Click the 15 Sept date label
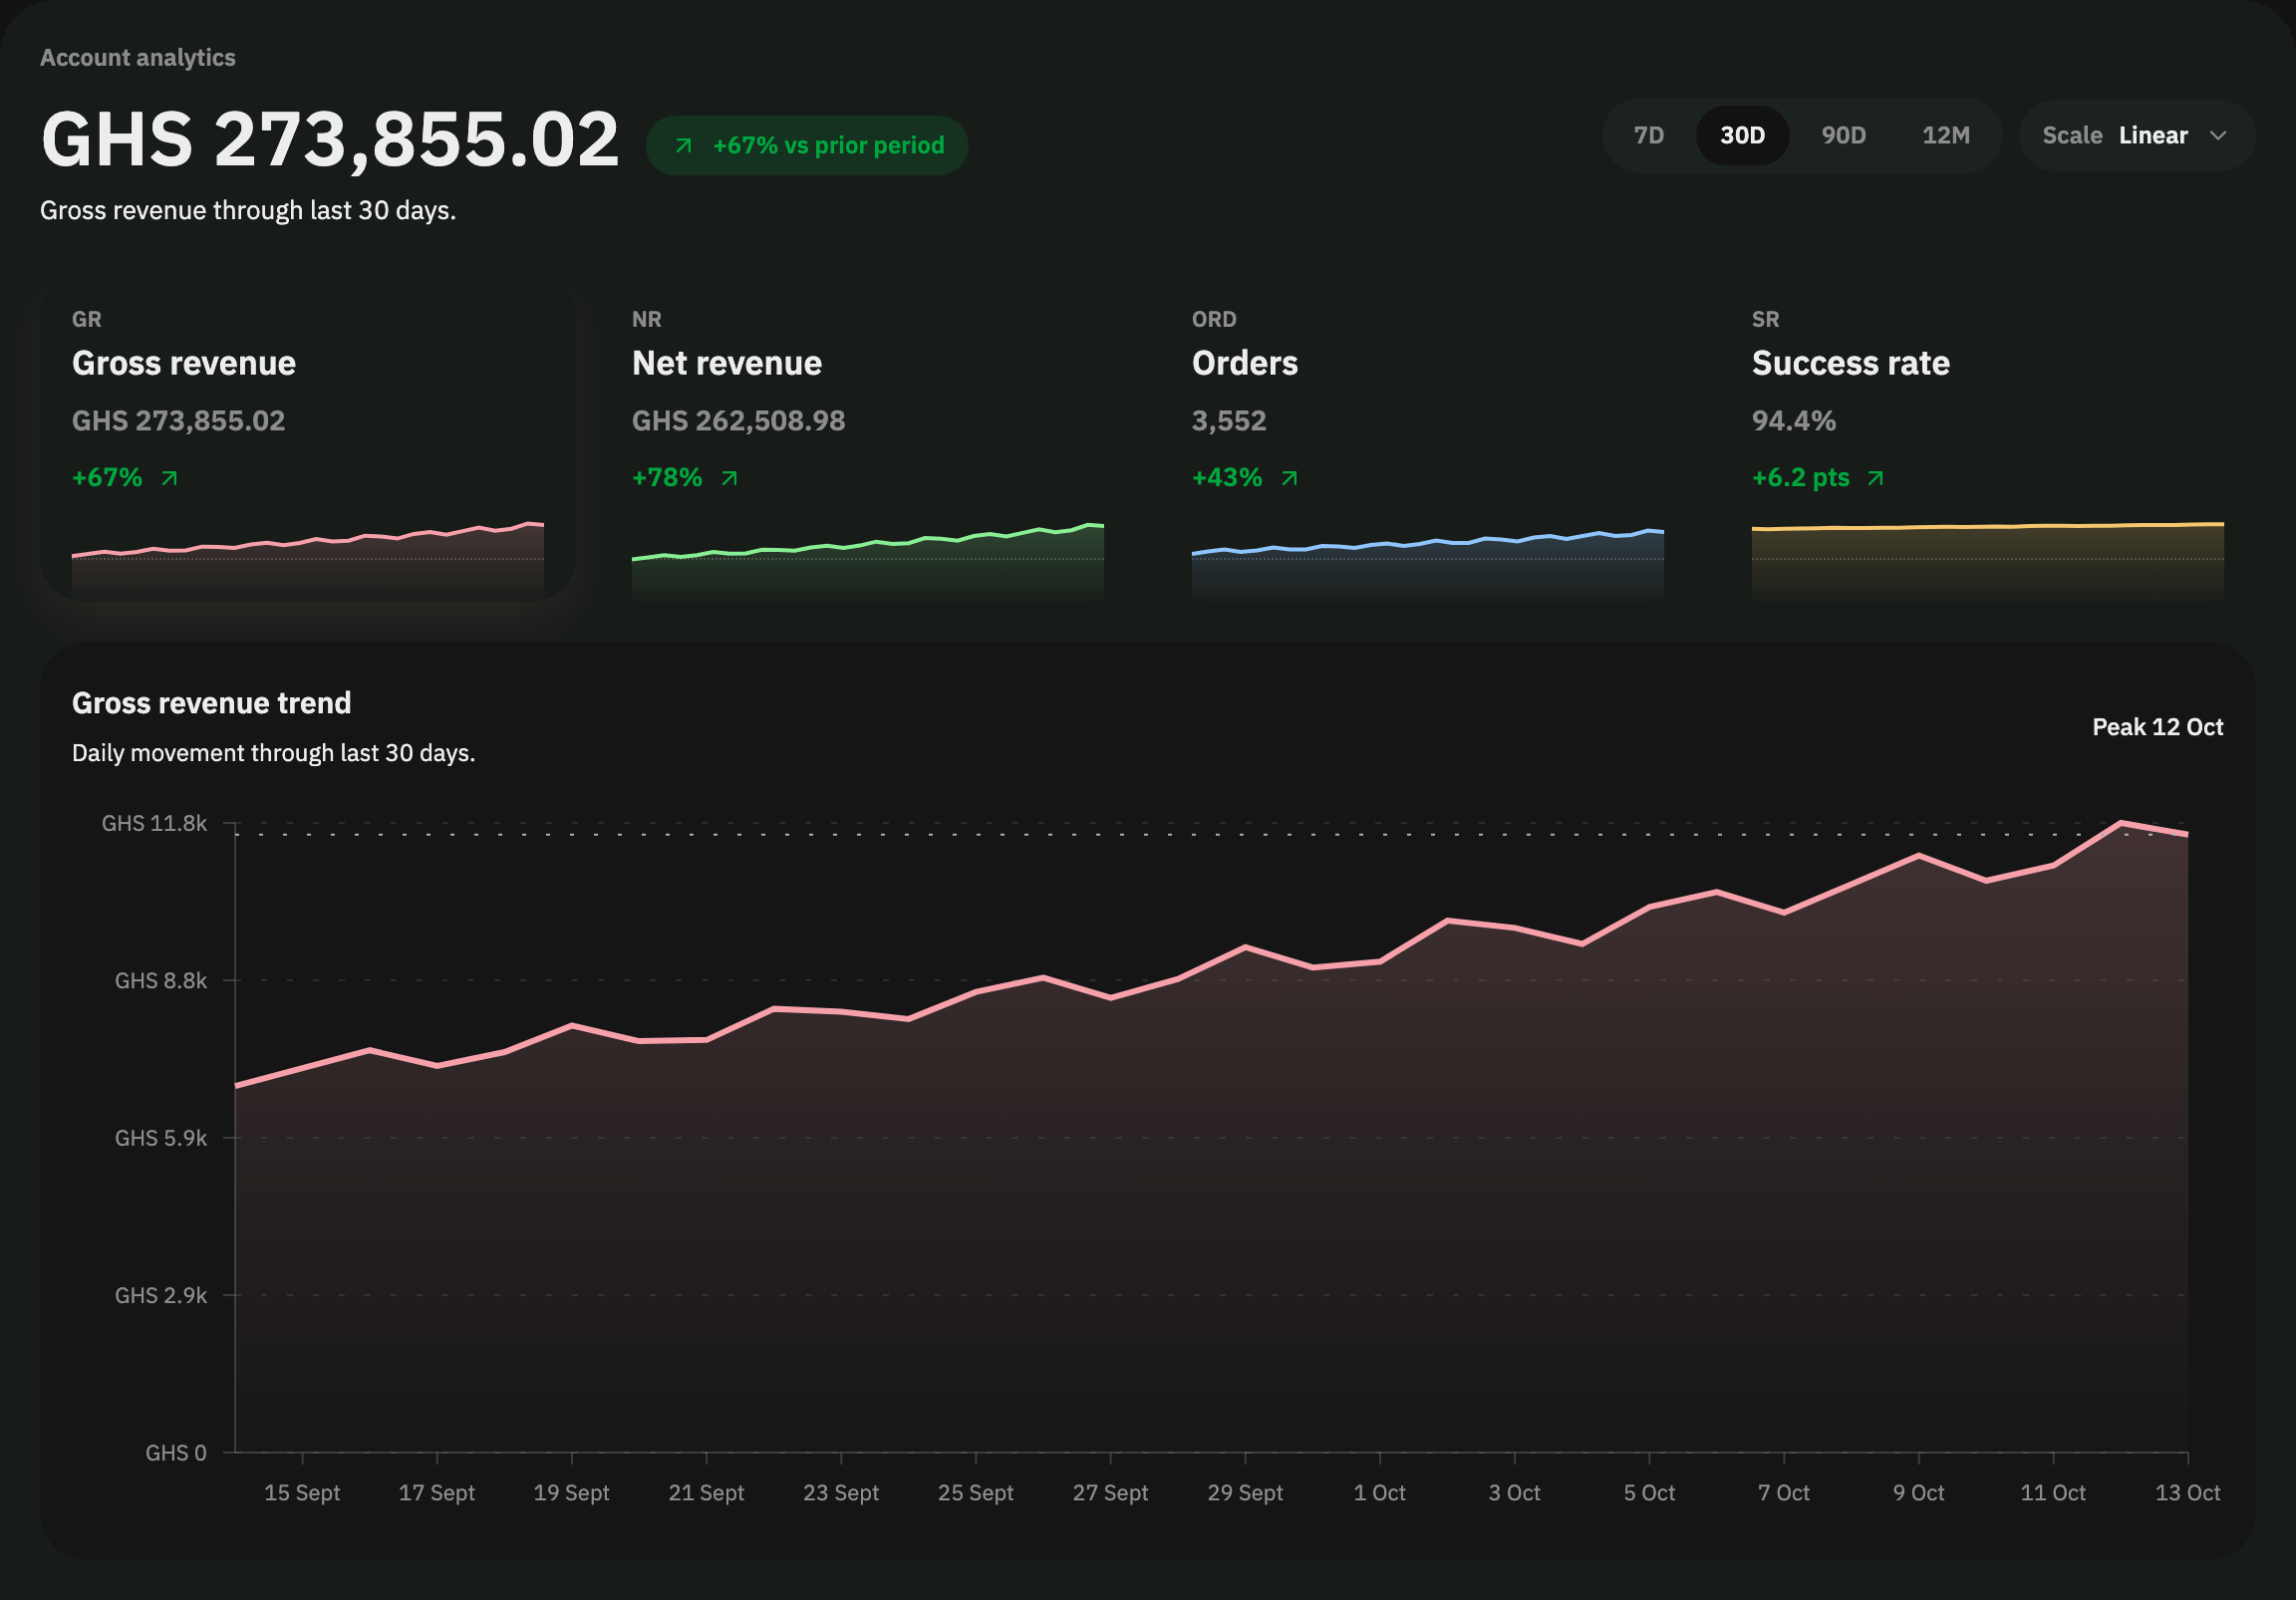2296x1600 pixels. click(x=302, y=1493)
